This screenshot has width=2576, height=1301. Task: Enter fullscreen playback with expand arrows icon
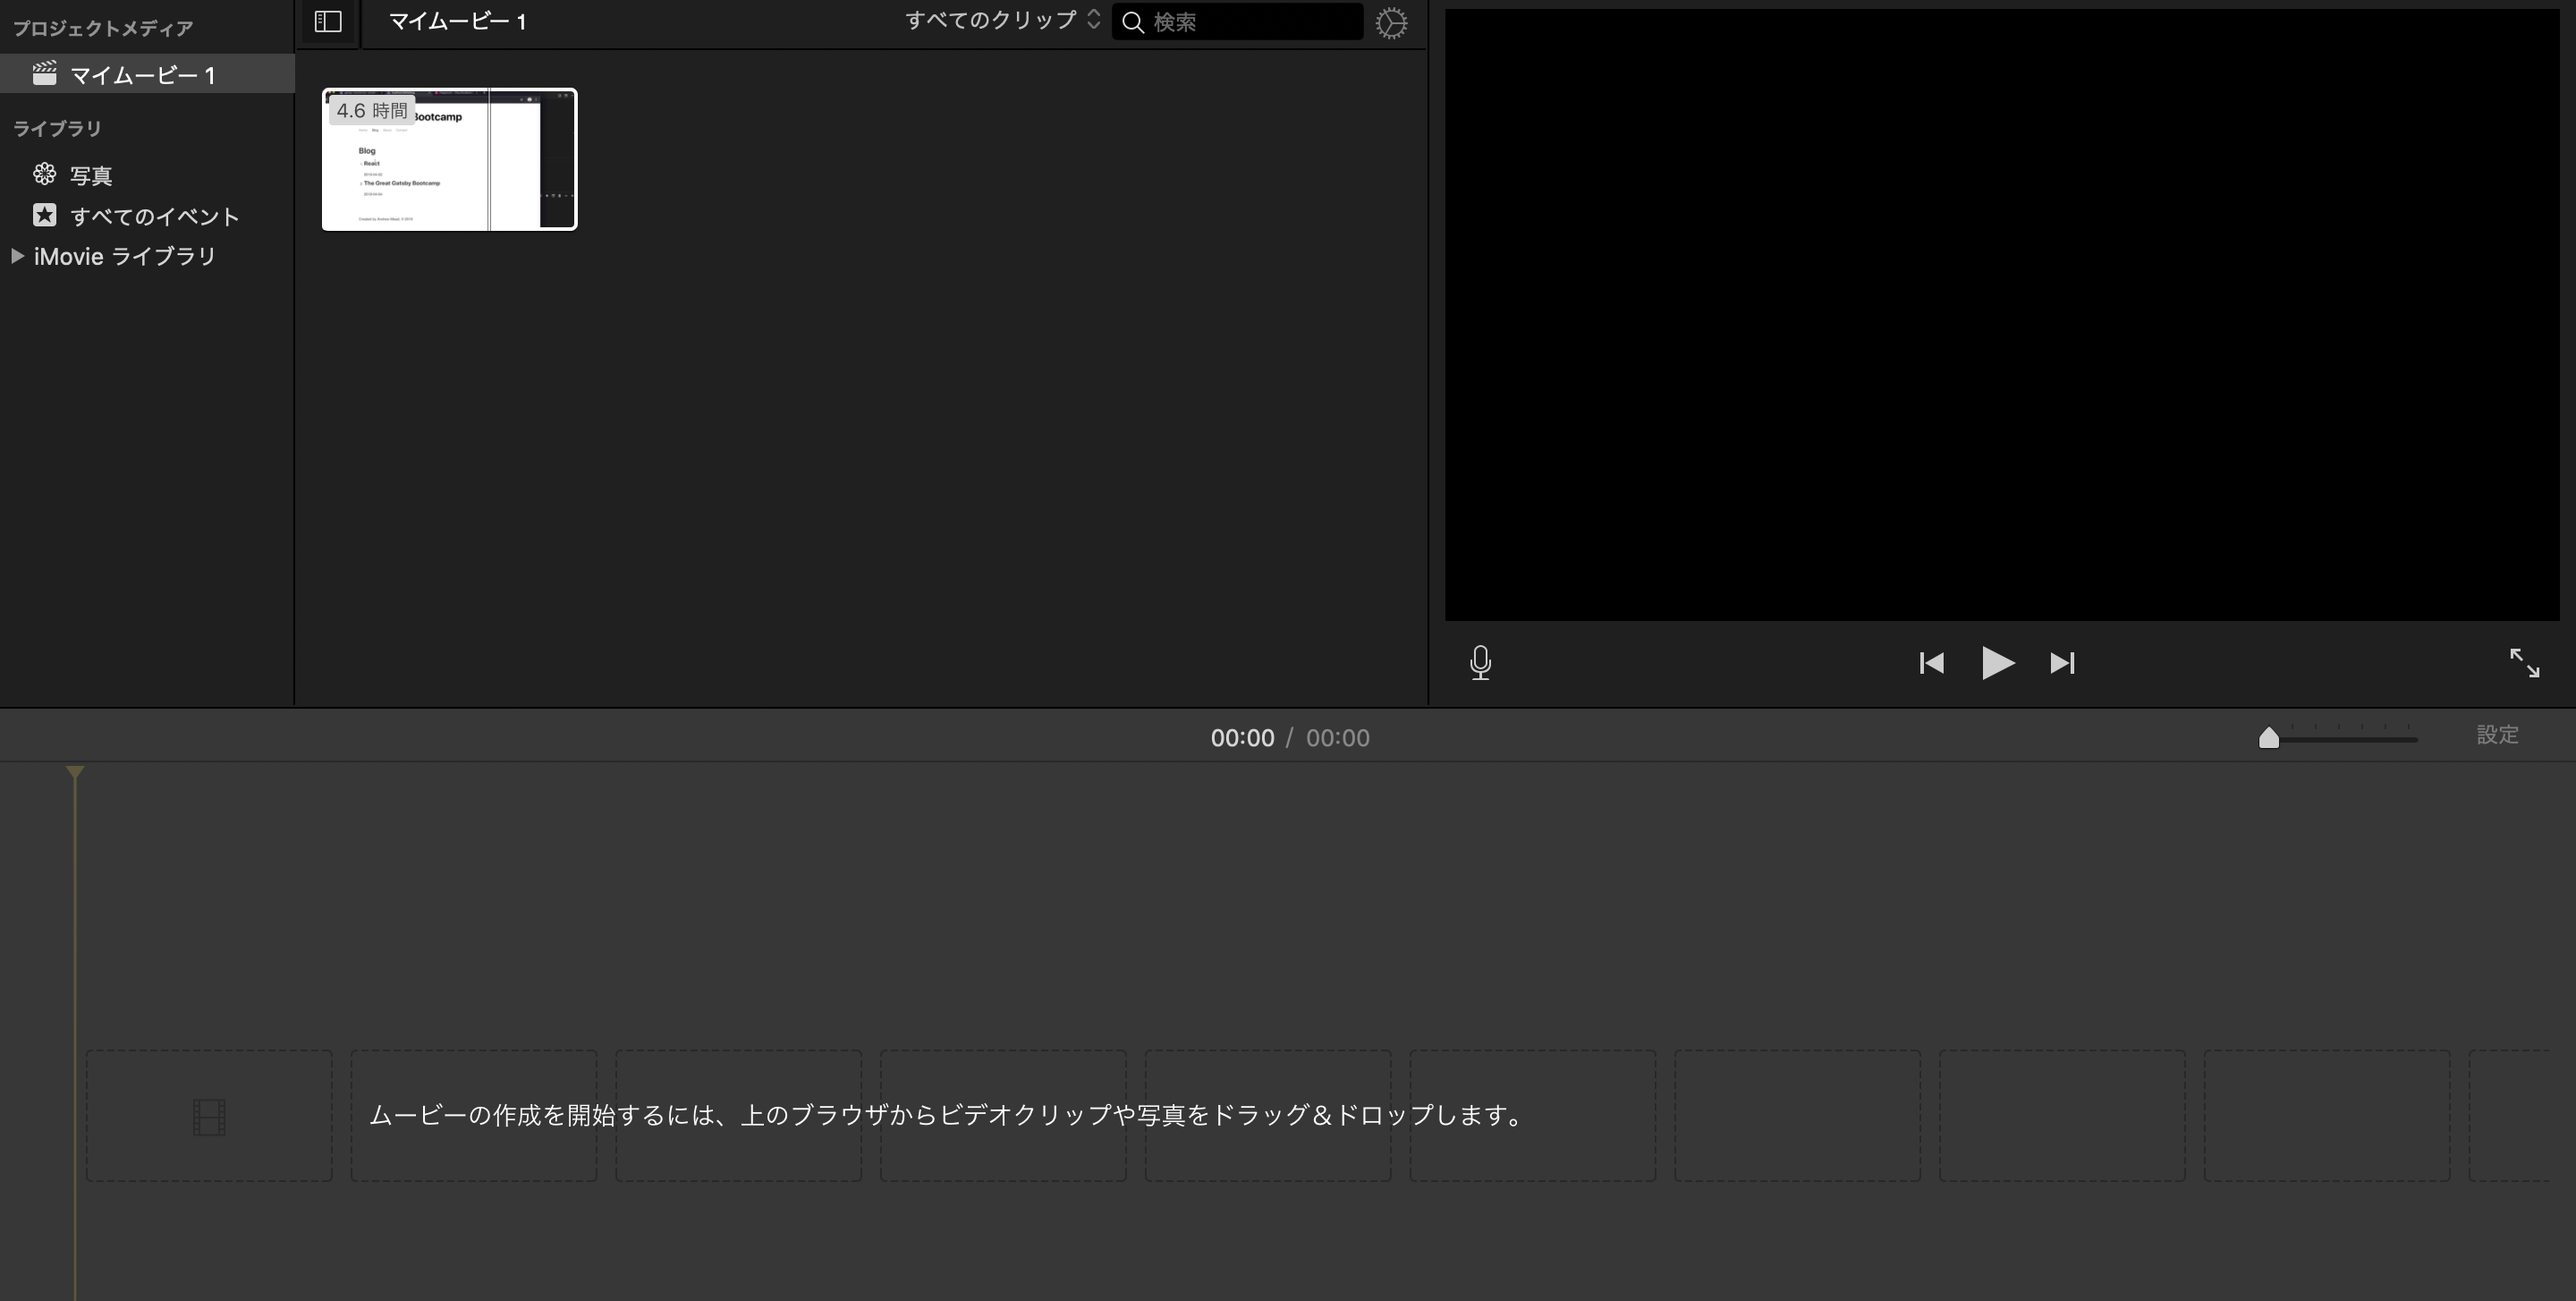[x=2524, y=663]
